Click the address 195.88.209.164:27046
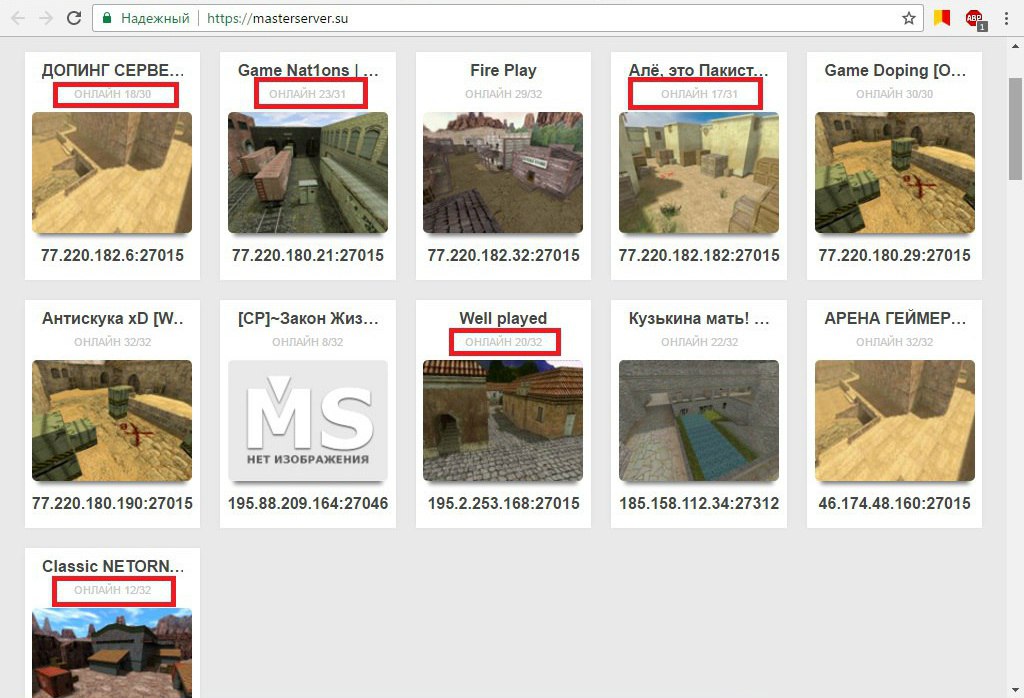1024x698 pixels. click(x=308, y=503)
